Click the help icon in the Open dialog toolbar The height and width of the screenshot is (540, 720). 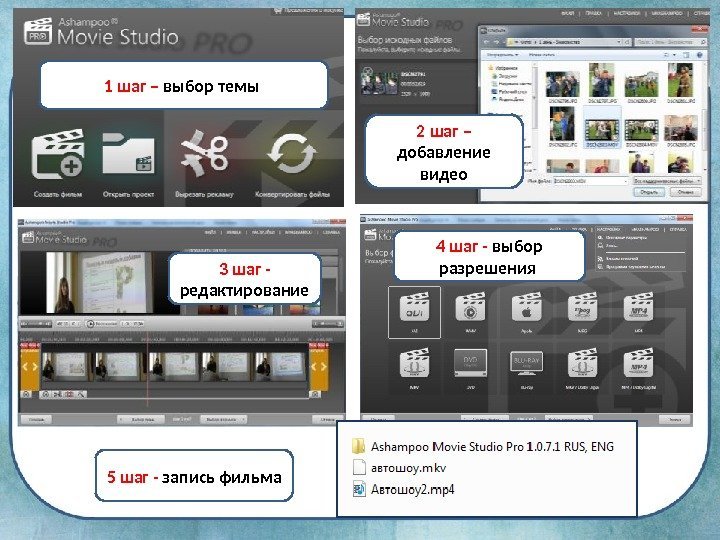coord(700,55)
